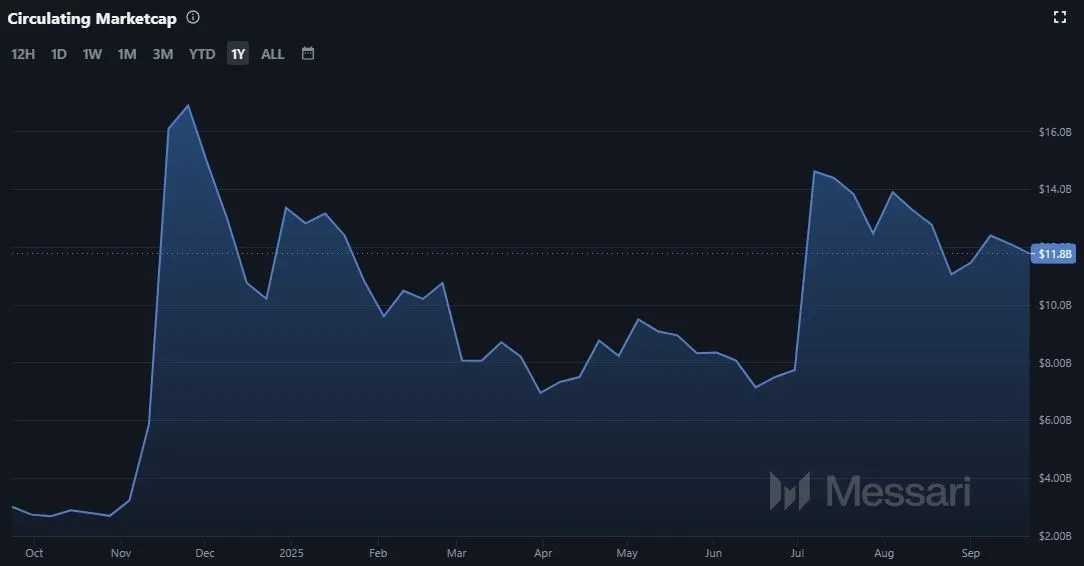Click the Messari logo watermark
The image size is (1084, 566).
tap(869, 491)
